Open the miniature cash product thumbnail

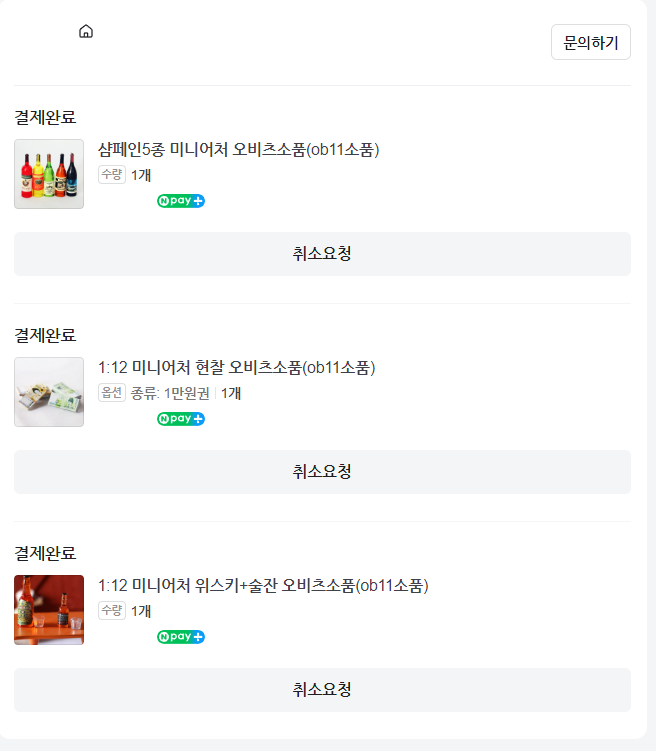click(49, 392)
